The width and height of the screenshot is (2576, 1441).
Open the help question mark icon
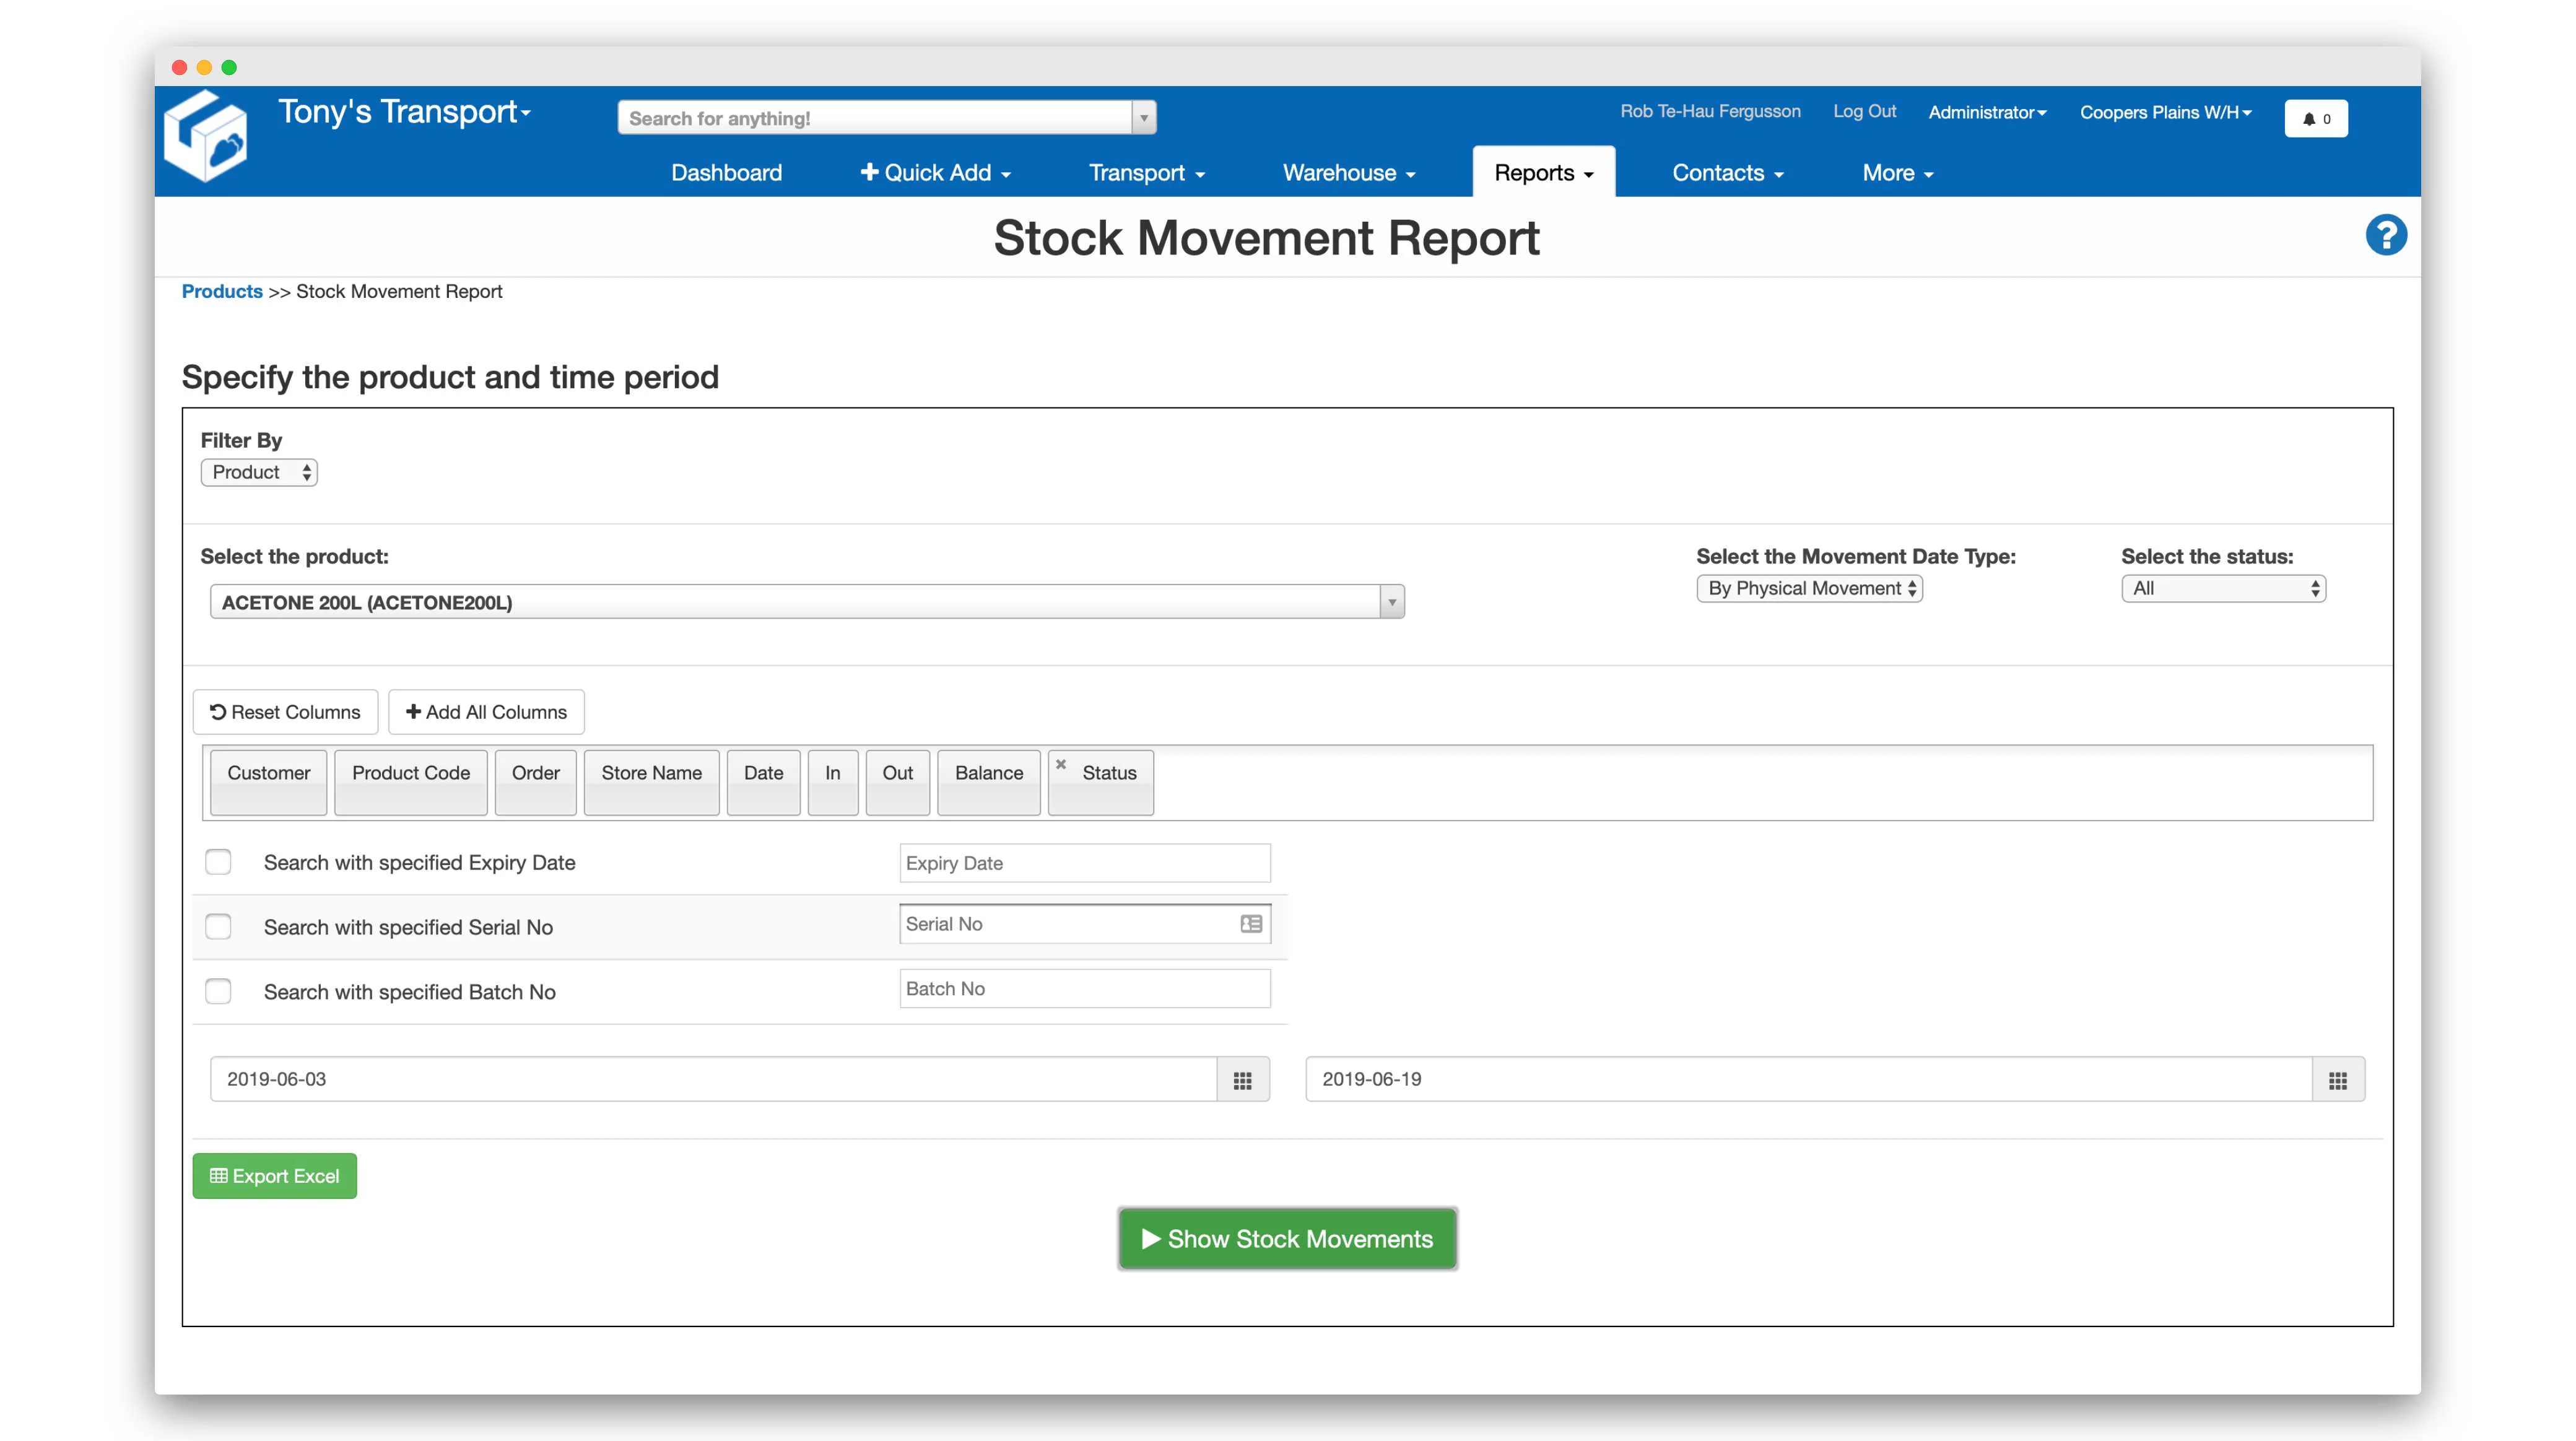2387,234
